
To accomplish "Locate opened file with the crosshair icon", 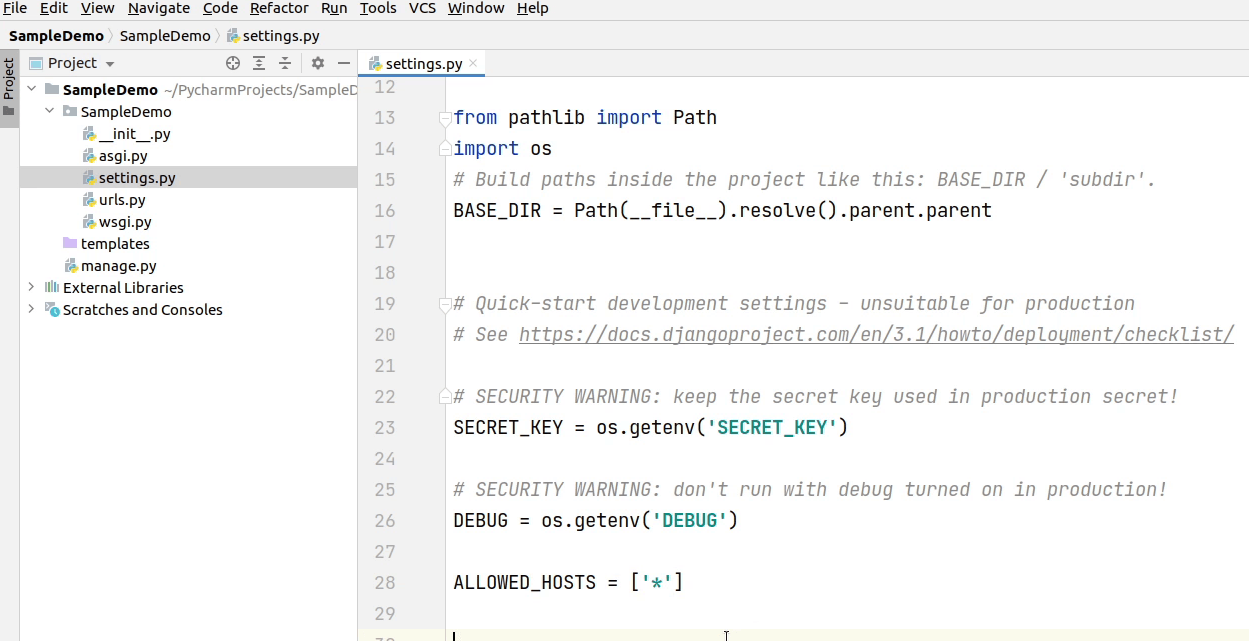I will 232,63.
